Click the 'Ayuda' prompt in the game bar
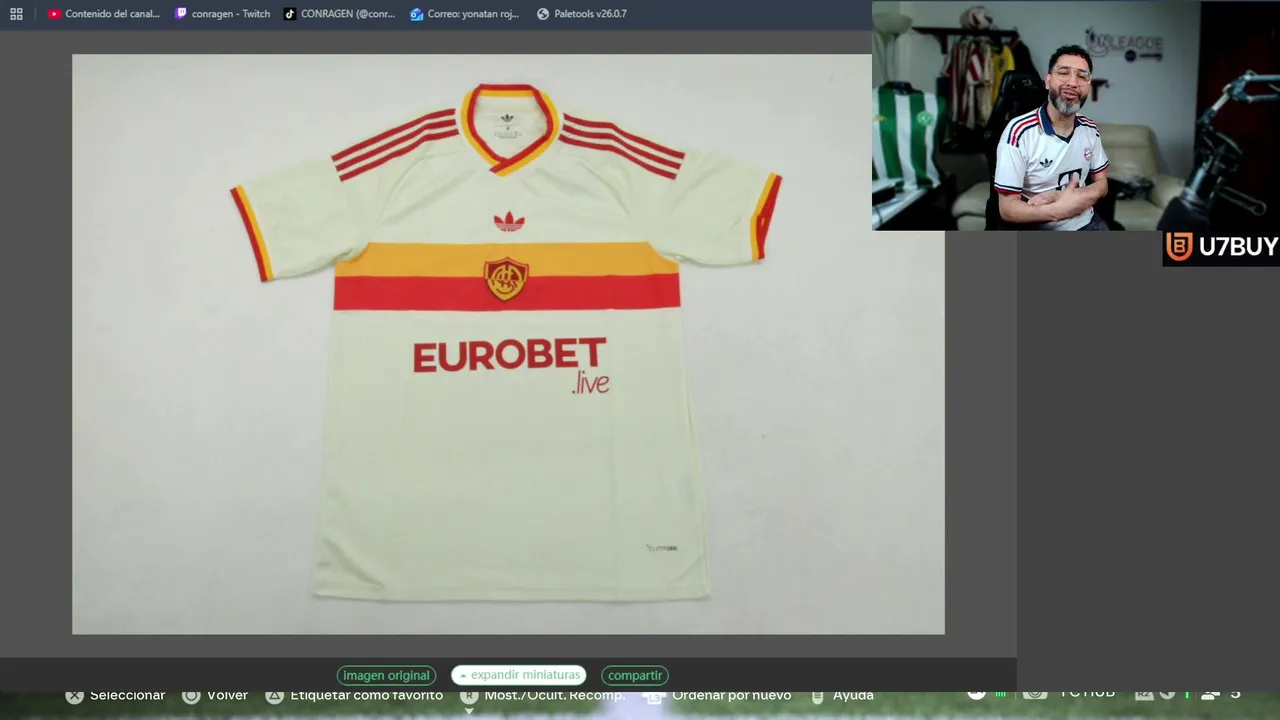The height and width of the screenshot is (720, 1280). (842, 695)
